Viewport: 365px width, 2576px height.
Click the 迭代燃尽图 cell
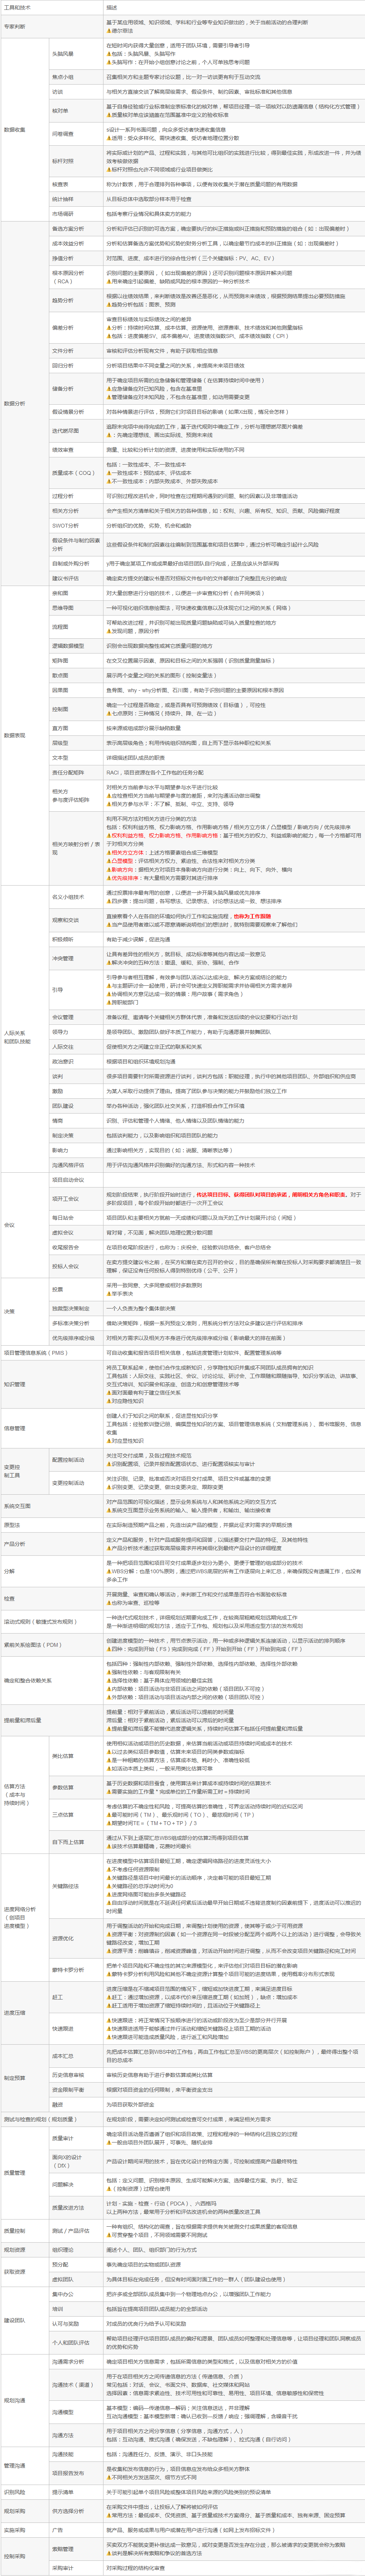76,431
